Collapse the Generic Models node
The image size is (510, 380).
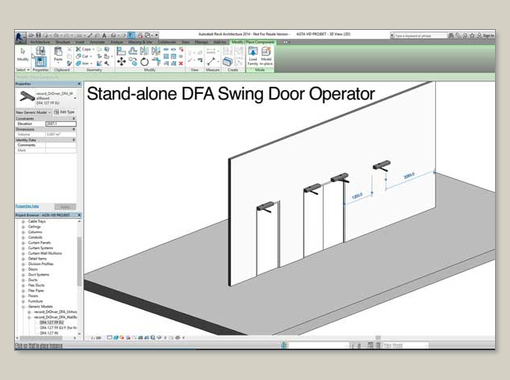coord(23,307)
